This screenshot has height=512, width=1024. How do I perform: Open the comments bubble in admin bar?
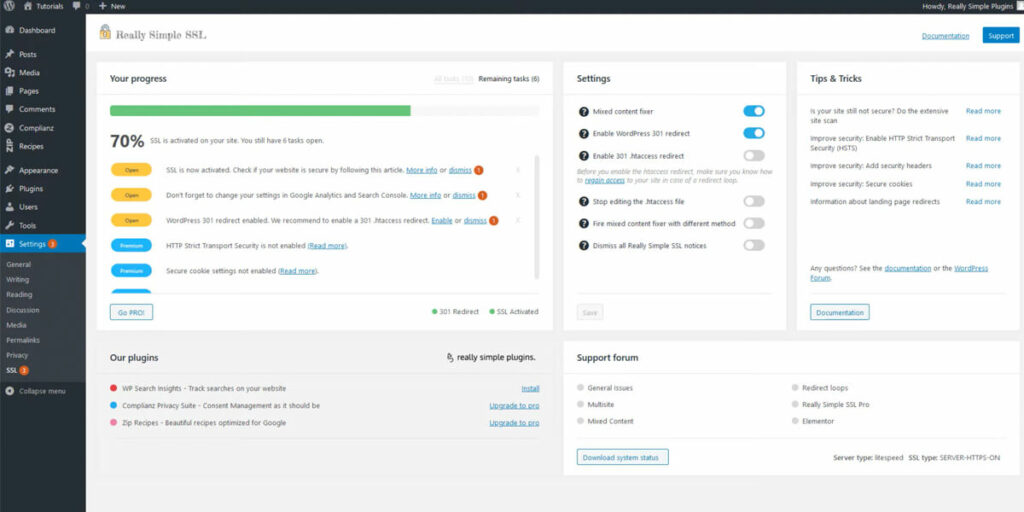(77, 6)
